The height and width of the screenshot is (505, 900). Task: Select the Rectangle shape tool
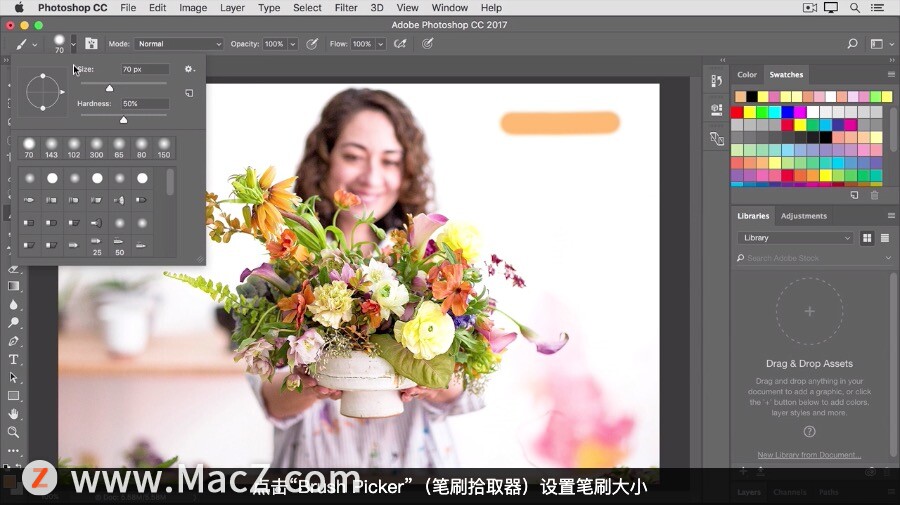point(14,395)
